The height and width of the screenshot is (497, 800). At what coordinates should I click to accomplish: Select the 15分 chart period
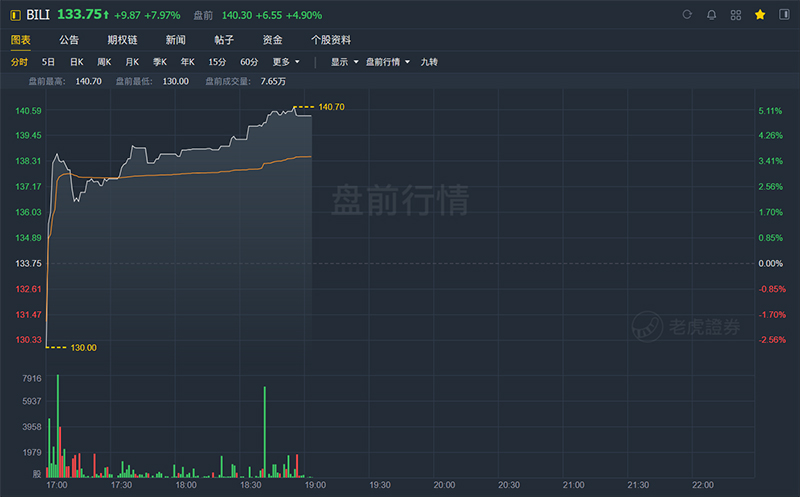click(x=217, y=62)
